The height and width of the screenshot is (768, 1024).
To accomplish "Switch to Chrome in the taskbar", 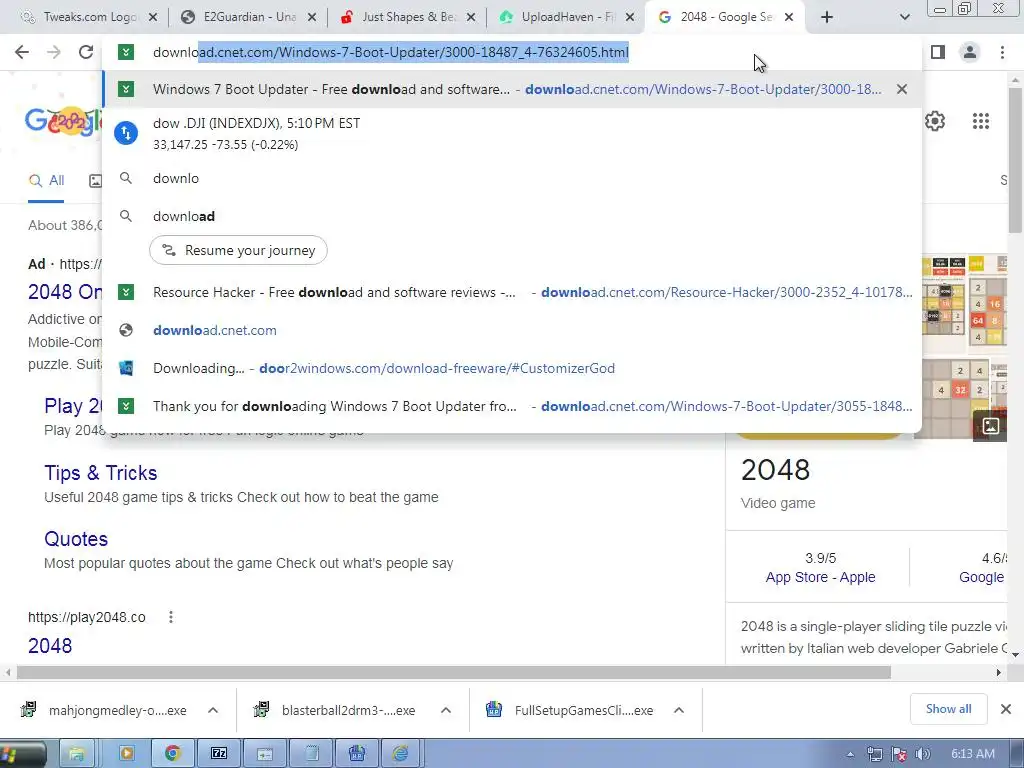I will tap(172, 754).
